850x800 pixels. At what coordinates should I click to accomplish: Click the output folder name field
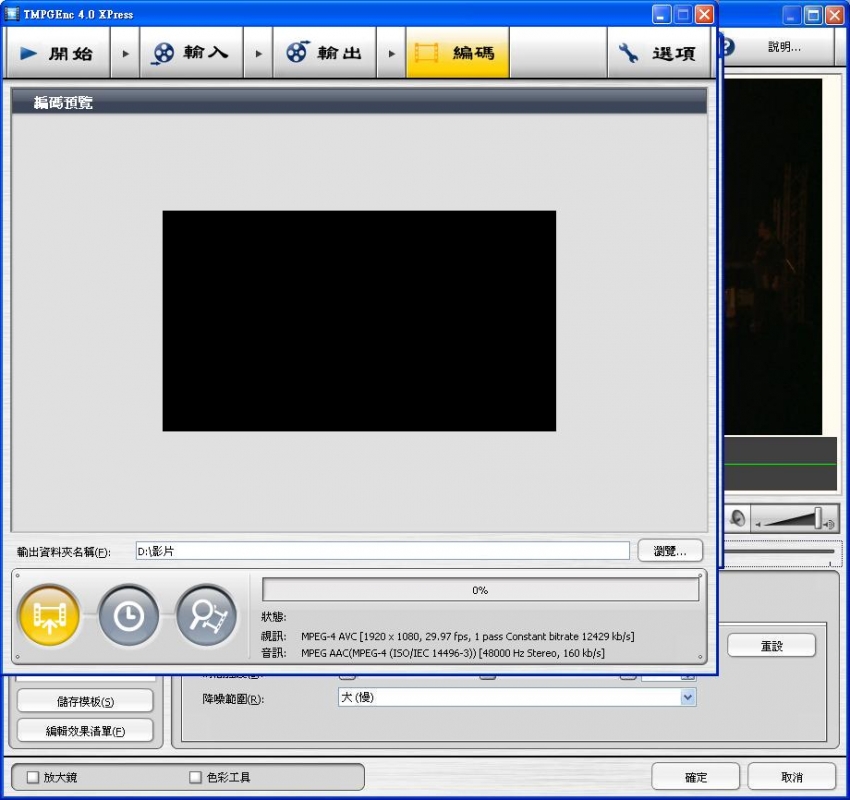coord(382,551)
